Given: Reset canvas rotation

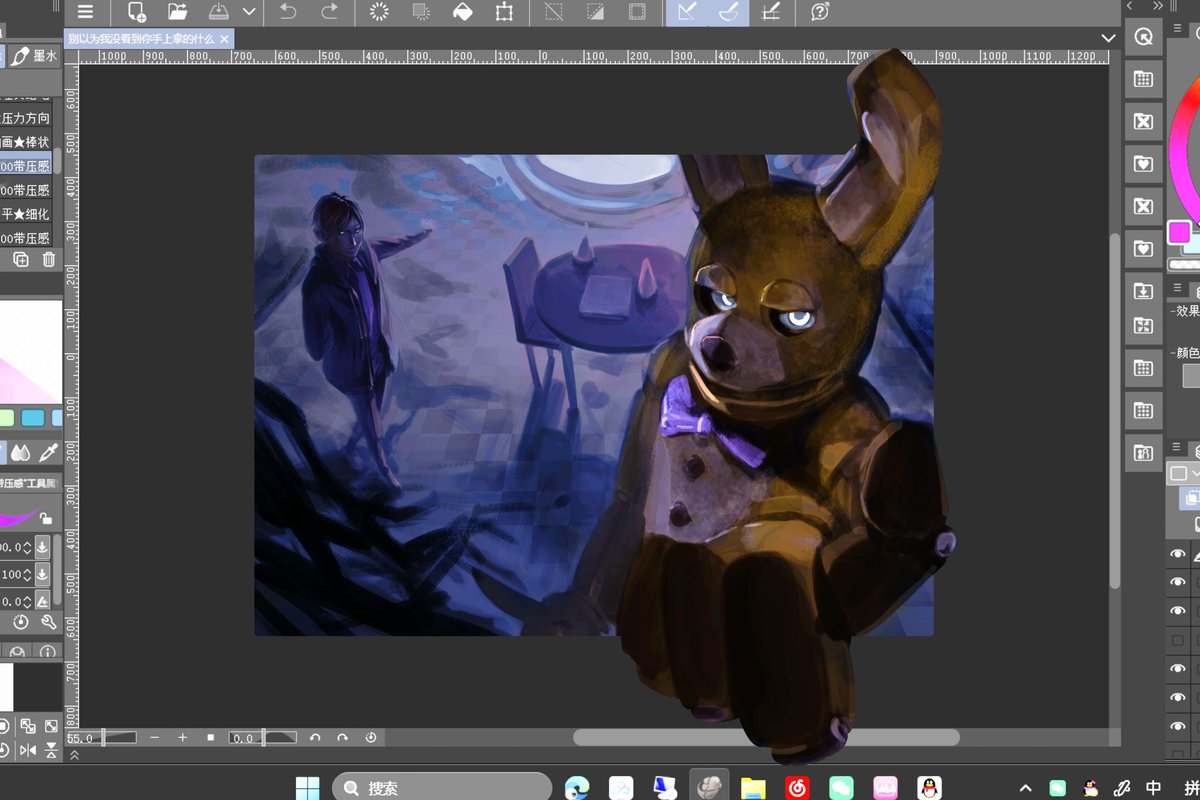Looking at the screenshot, I should (x=371, y=738).
